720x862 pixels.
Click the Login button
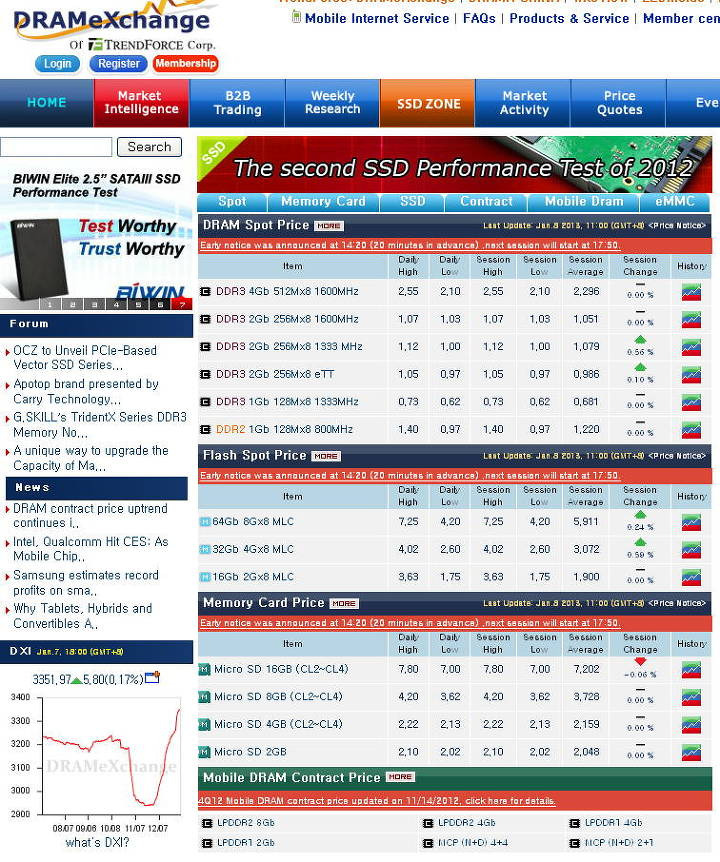point(58,64)
